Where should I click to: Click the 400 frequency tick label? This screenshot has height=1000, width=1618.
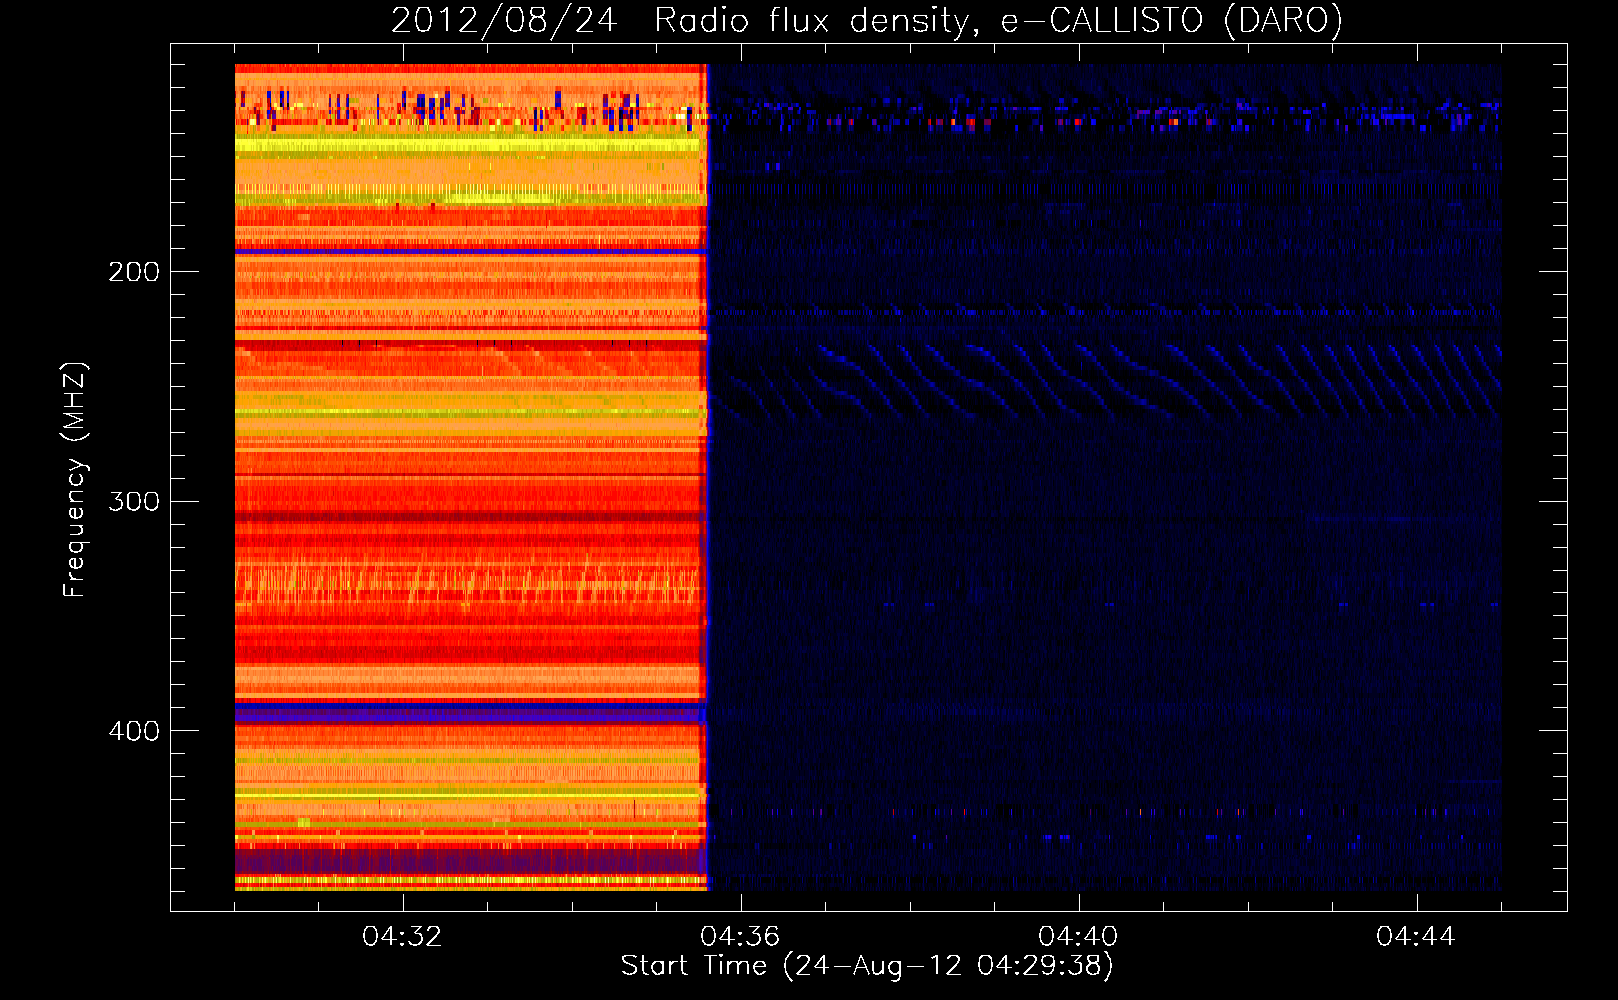point(134,731)
